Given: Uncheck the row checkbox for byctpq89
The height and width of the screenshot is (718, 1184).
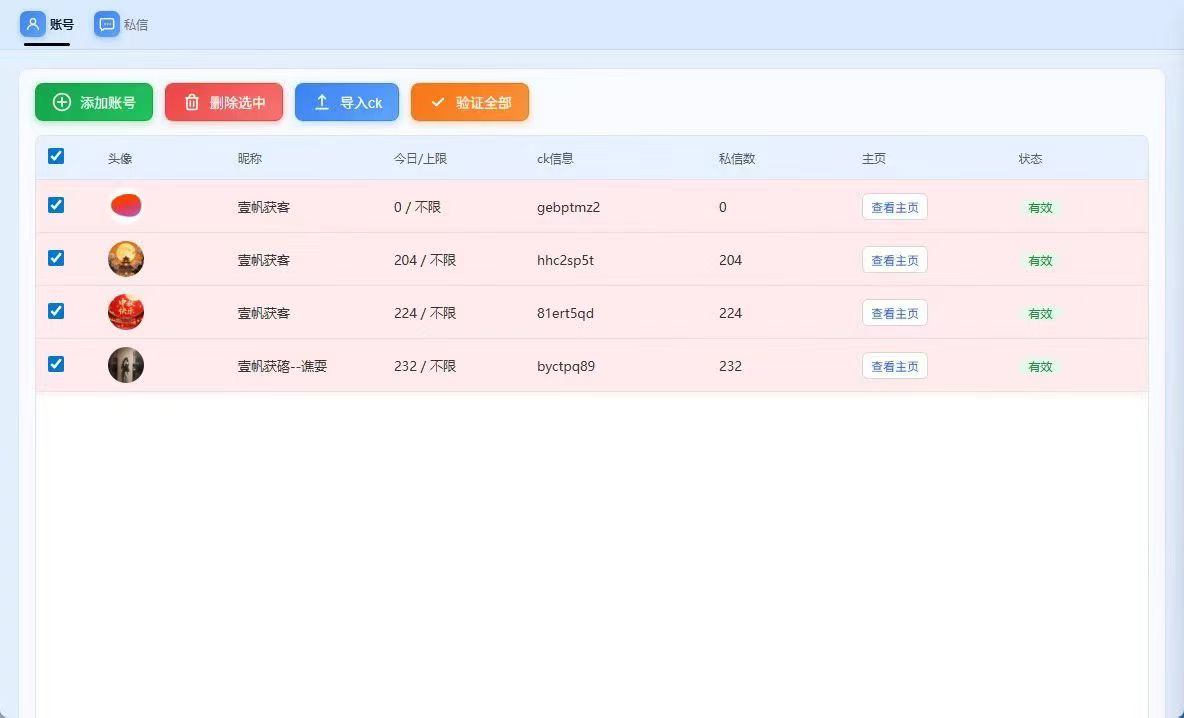Looking at the screenshot, I should [x=56, y=364].
